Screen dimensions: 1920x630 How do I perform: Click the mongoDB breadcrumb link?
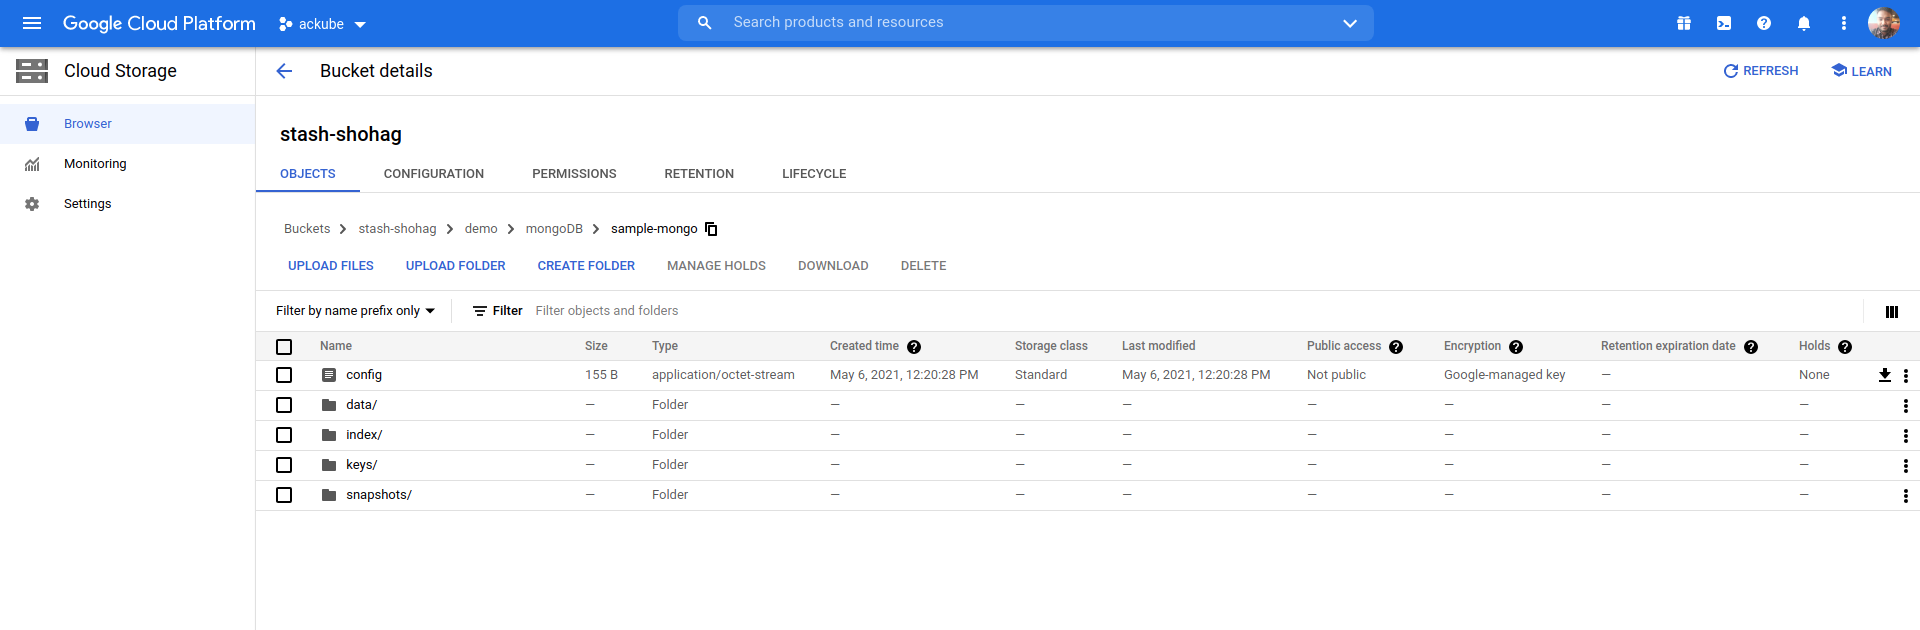click(554, 229)
